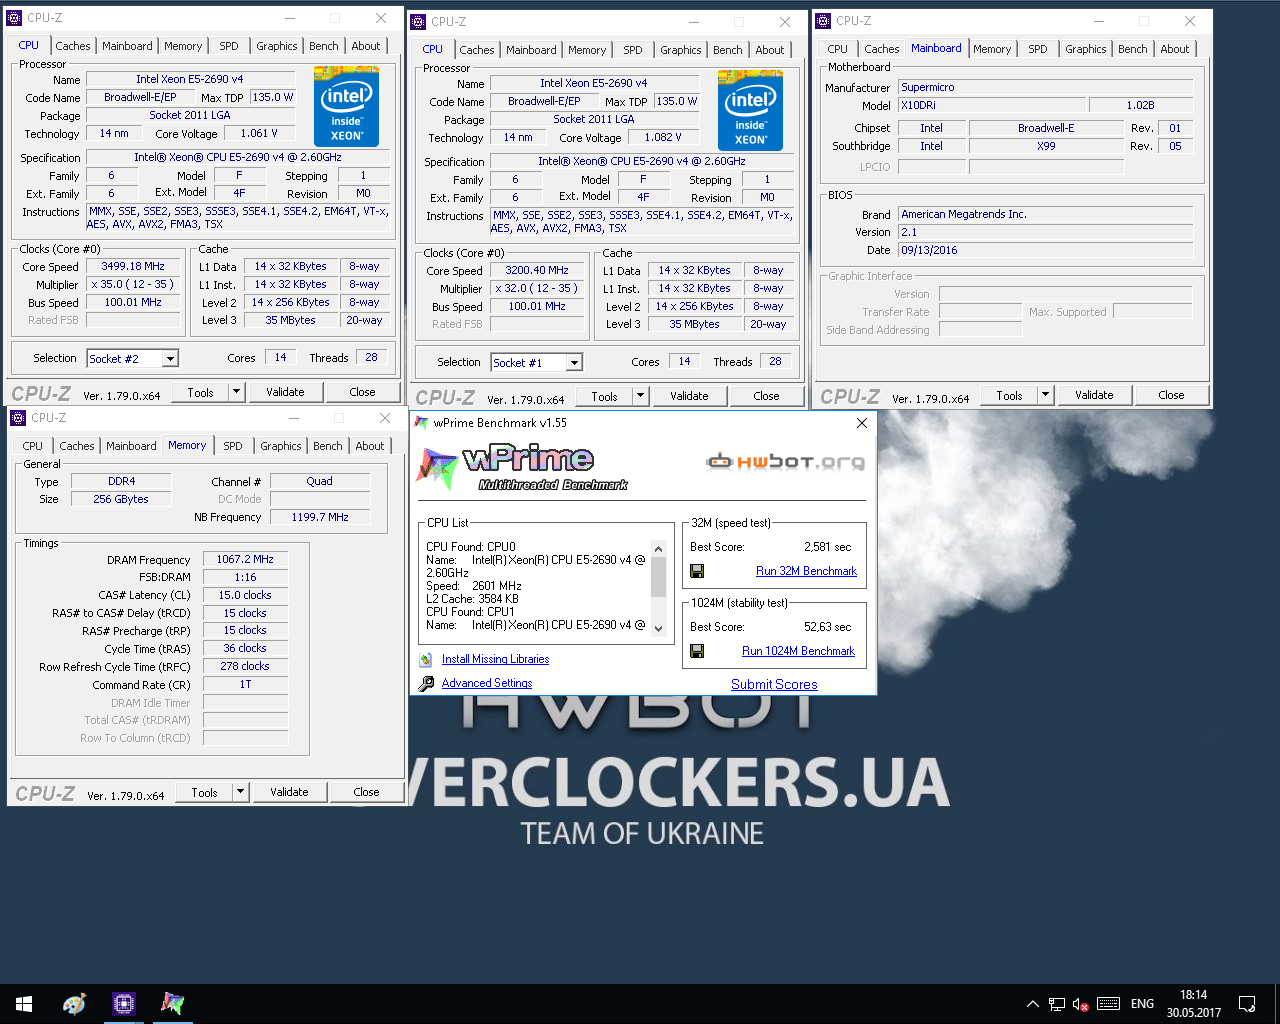The width and height of the screenshot is (1280, 1024).
Task: Click the CPU List scrollbar thumb
Action: point(658,577)
